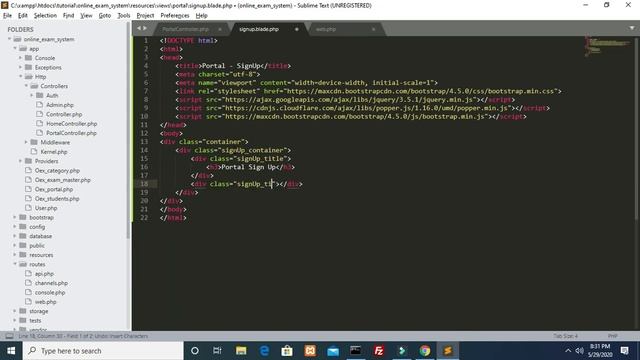Image resolution: width=640 pixels, height=360 pixels.
Task: Click unsaved dot on signup.blade.php tab
Action: [x=296, y=29]
